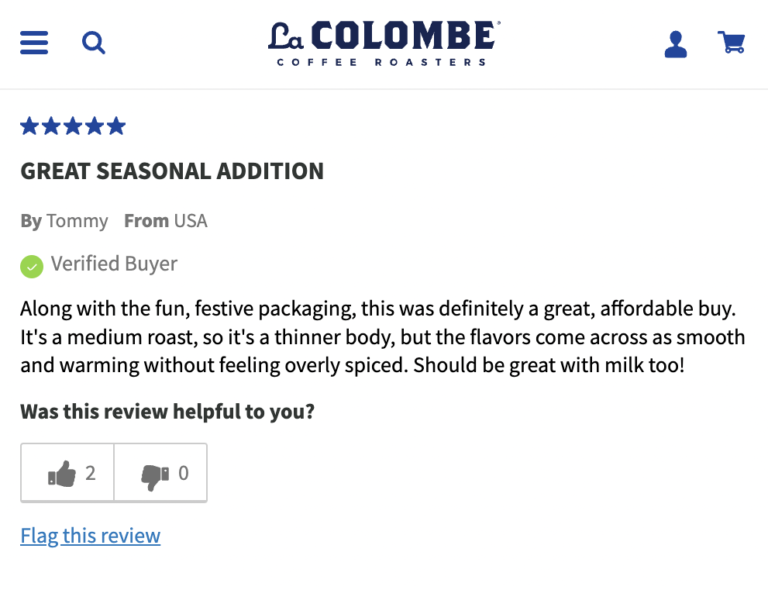Click the "Great Seasonal Addition" review title
The width and height of the screenshot is (768, 590).
172,171
